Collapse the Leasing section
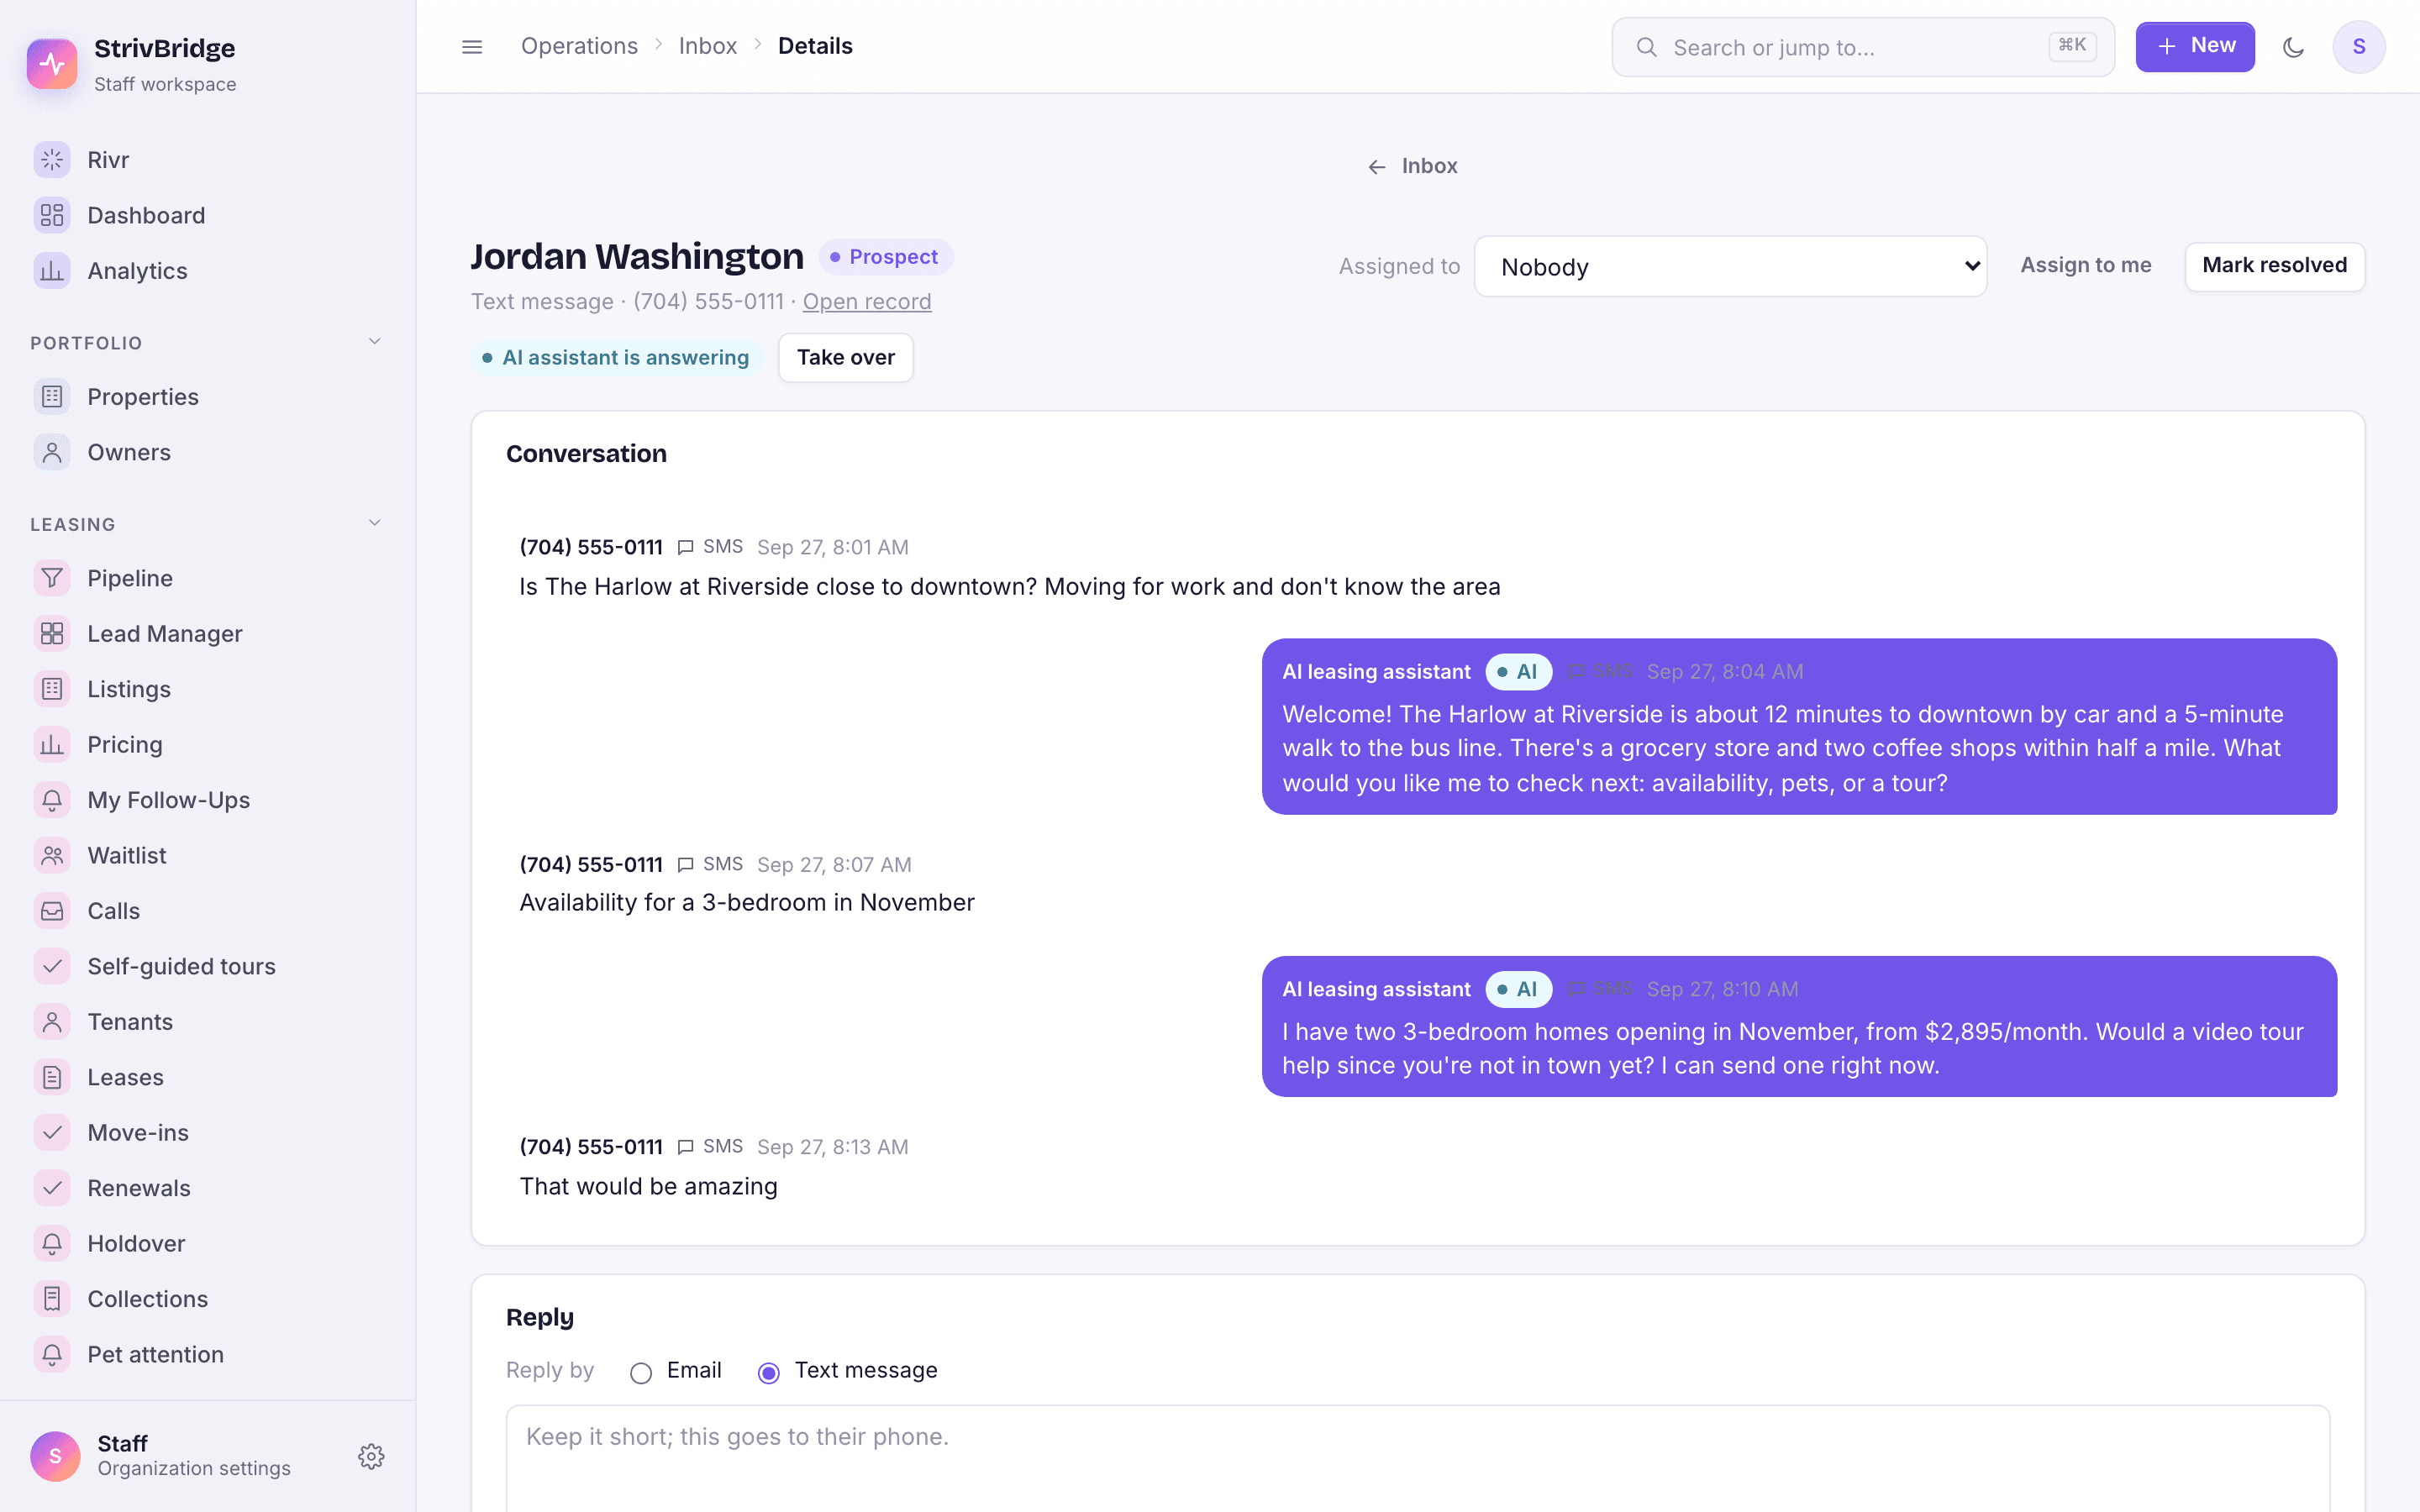2420x1512 pixels. (x=375, y=523)
